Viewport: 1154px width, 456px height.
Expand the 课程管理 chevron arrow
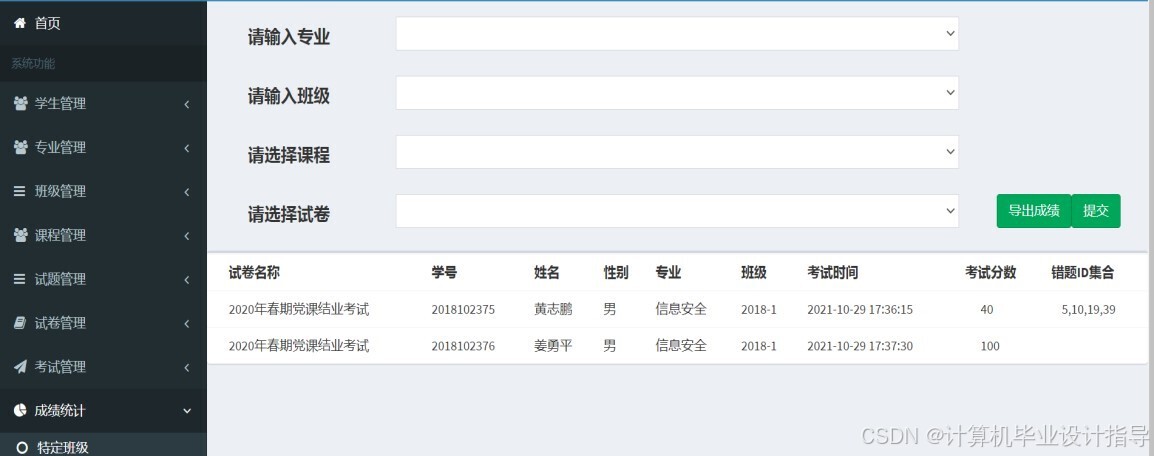tap(187, 235)
